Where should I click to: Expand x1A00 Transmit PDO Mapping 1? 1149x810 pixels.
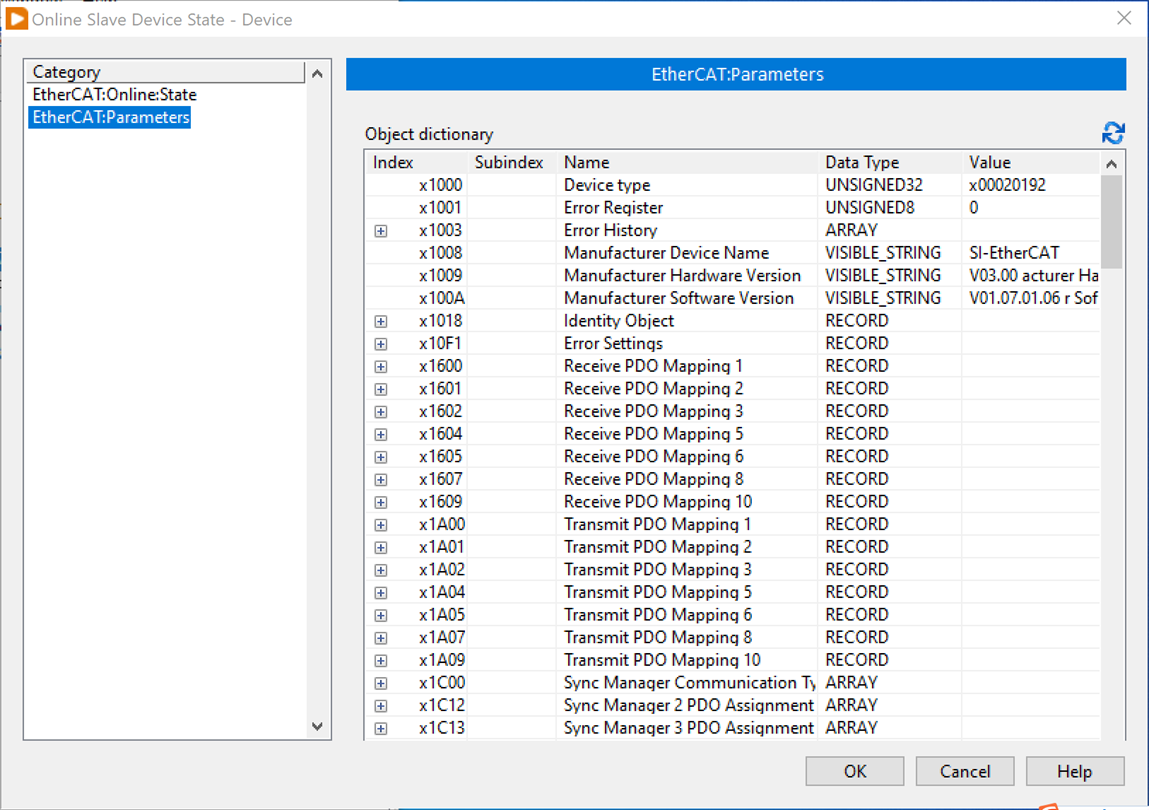[x=381, y=525]
